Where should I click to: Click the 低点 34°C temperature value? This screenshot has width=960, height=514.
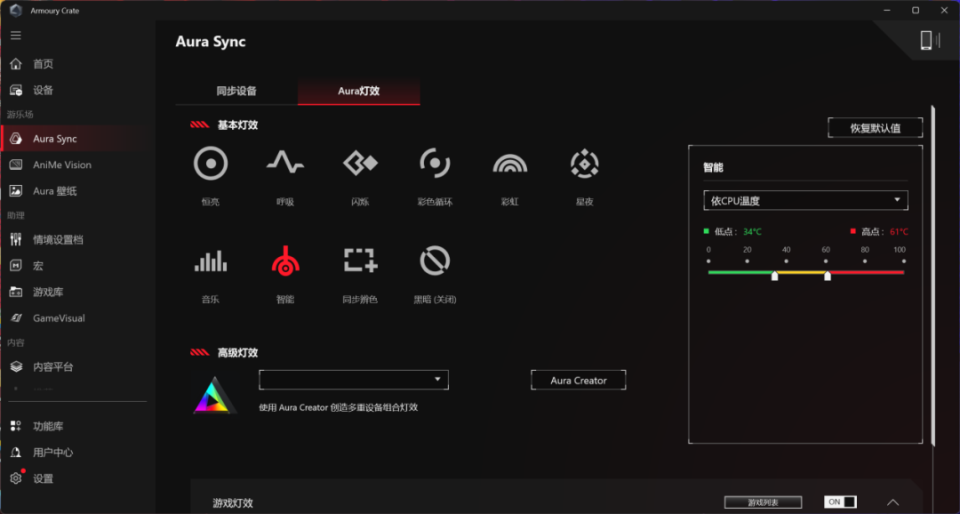click(x=752, y=232)
